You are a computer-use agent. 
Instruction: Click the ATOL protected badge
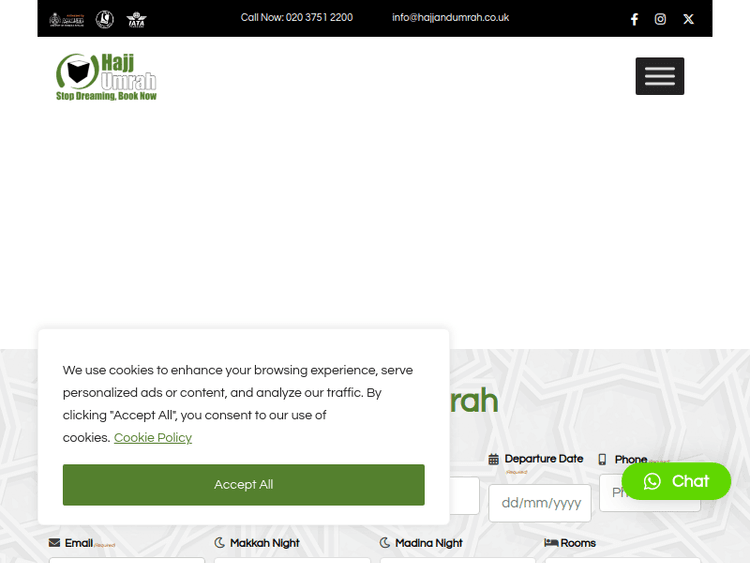point(67,19)
